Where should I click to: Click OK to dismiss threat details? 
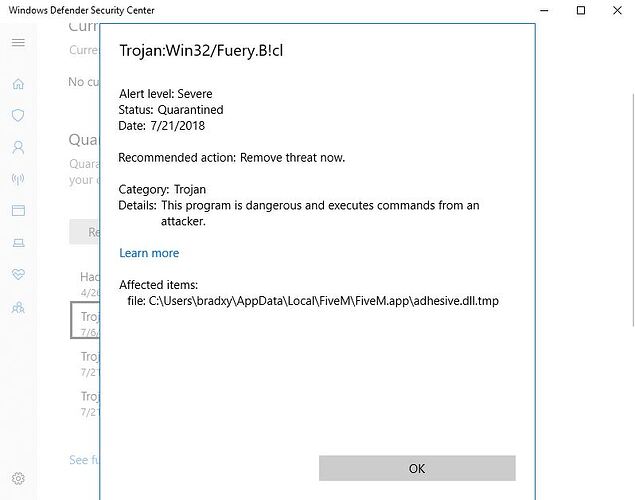[417, 468]
